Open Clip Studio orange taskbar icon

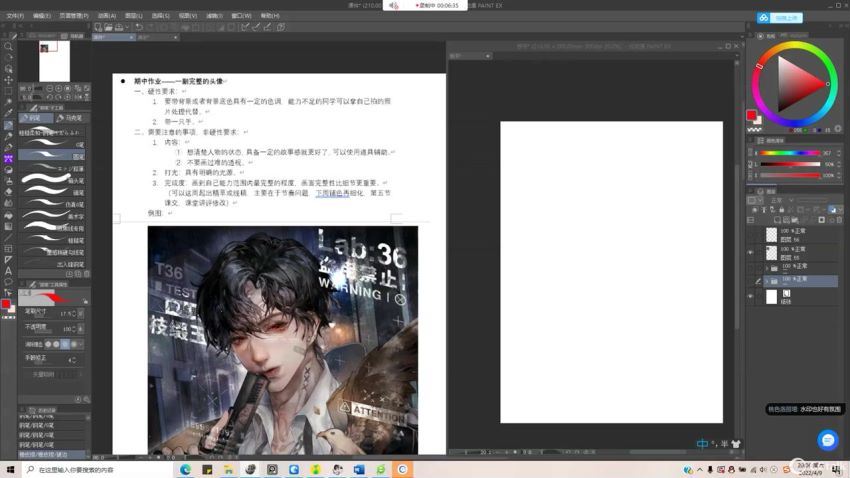[x=402, y=469]
